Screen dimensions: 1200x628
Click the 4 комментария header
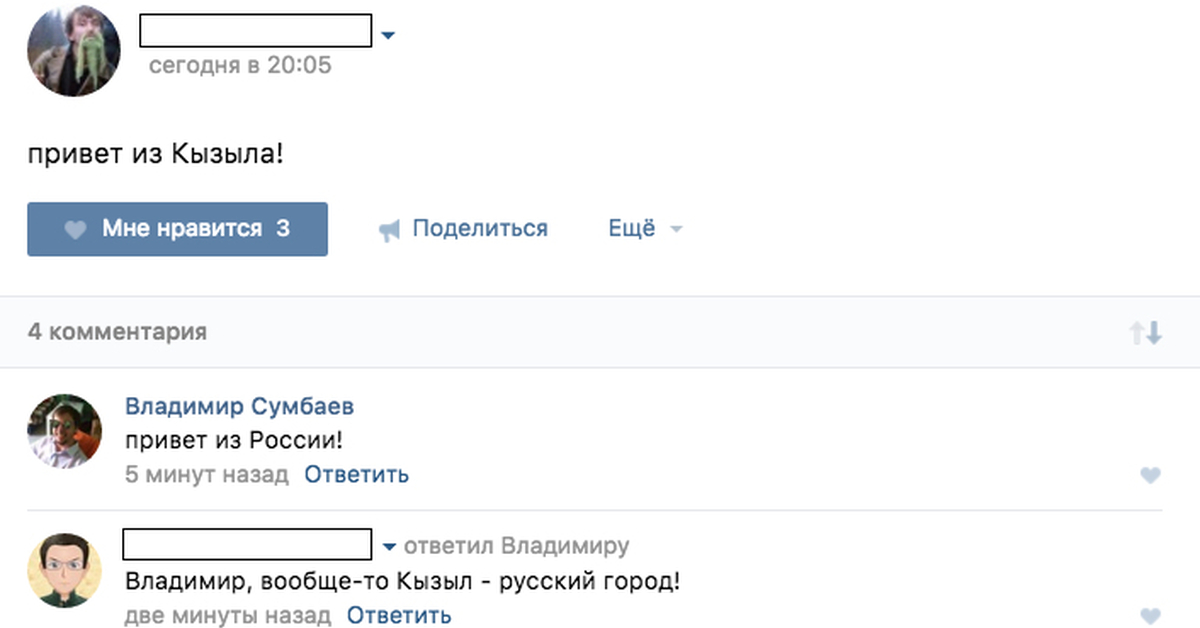[117, 332]
